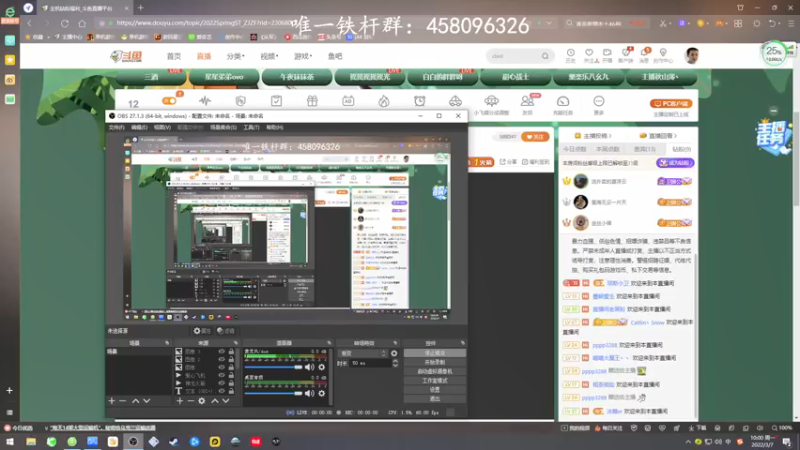Add a scene with plus in 场景 panel

point(112,401)
